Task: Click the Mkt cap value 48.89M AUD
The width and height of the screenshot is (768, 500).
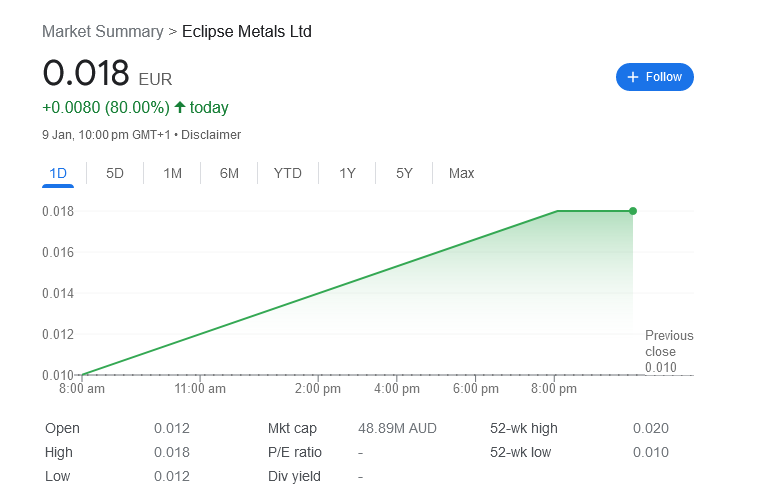Action: click(397, 428)
